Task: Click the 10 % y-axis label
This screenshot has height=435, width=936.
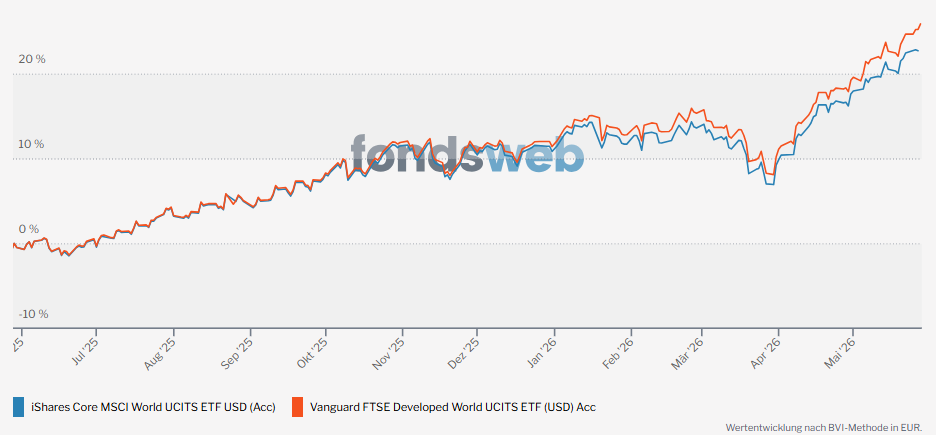Action: (32, 144)
